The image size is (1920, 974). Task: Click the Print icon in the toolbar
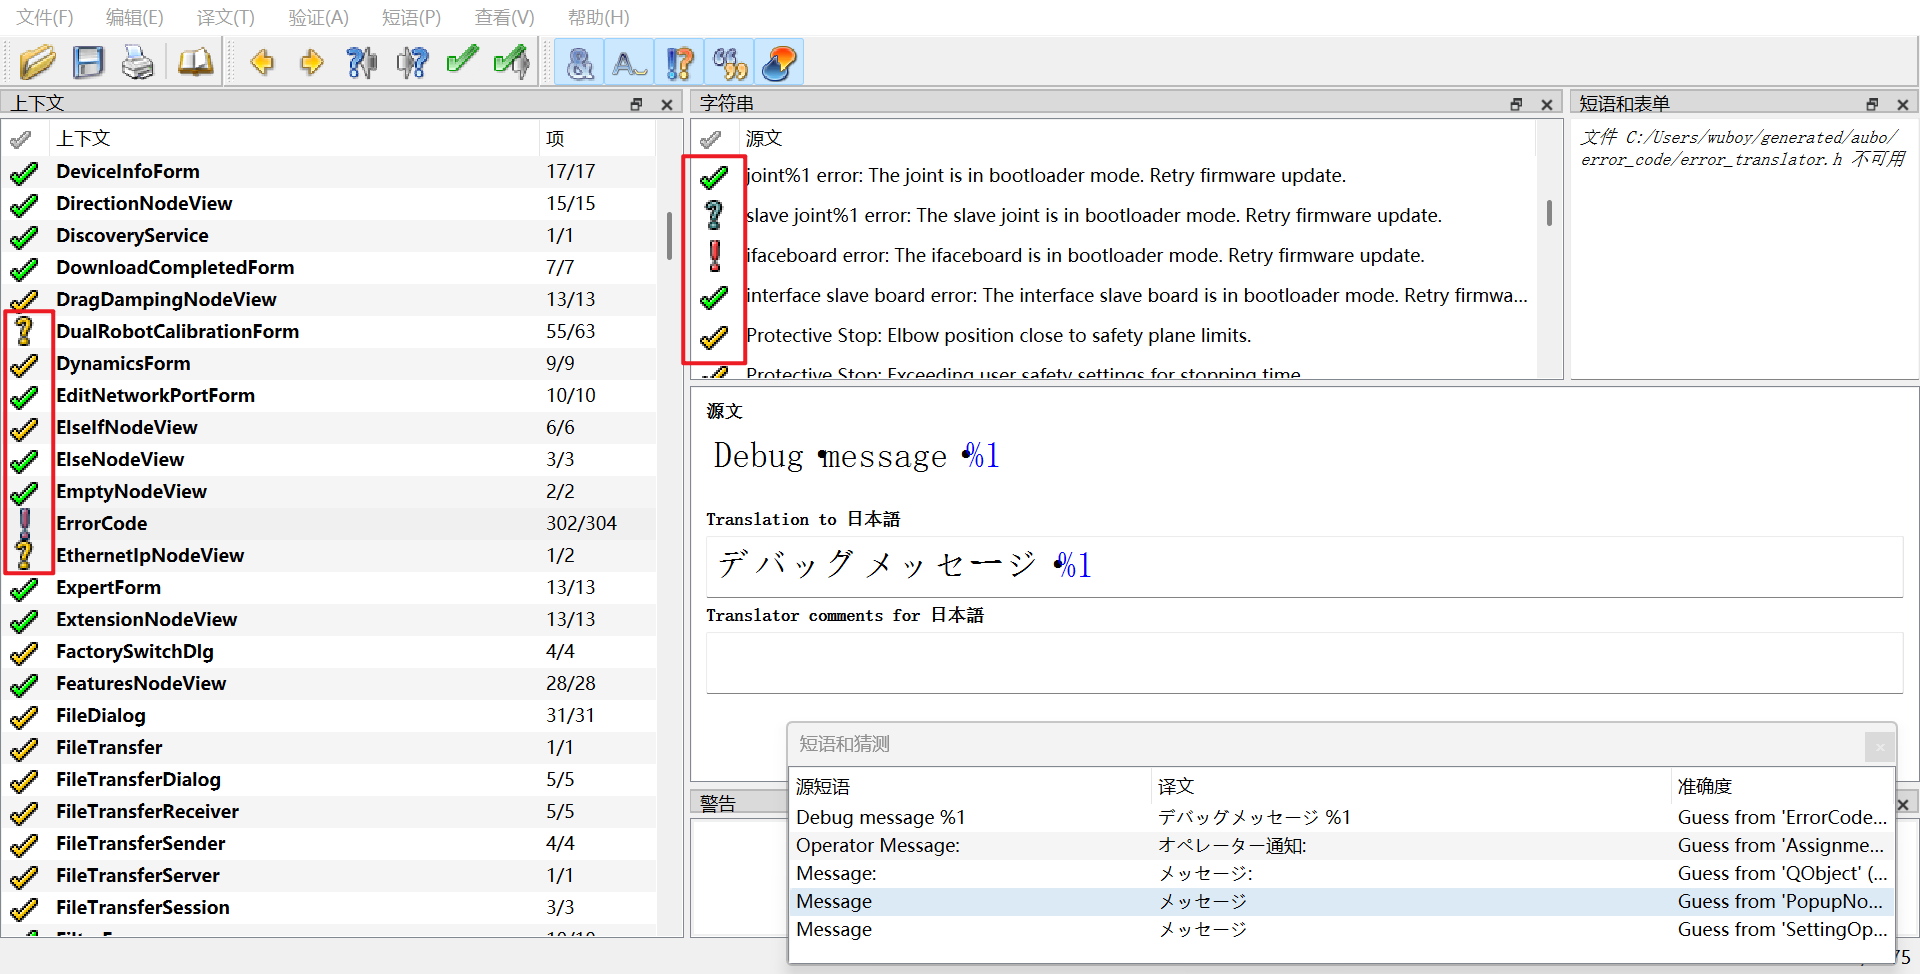[x=138, y=63]
